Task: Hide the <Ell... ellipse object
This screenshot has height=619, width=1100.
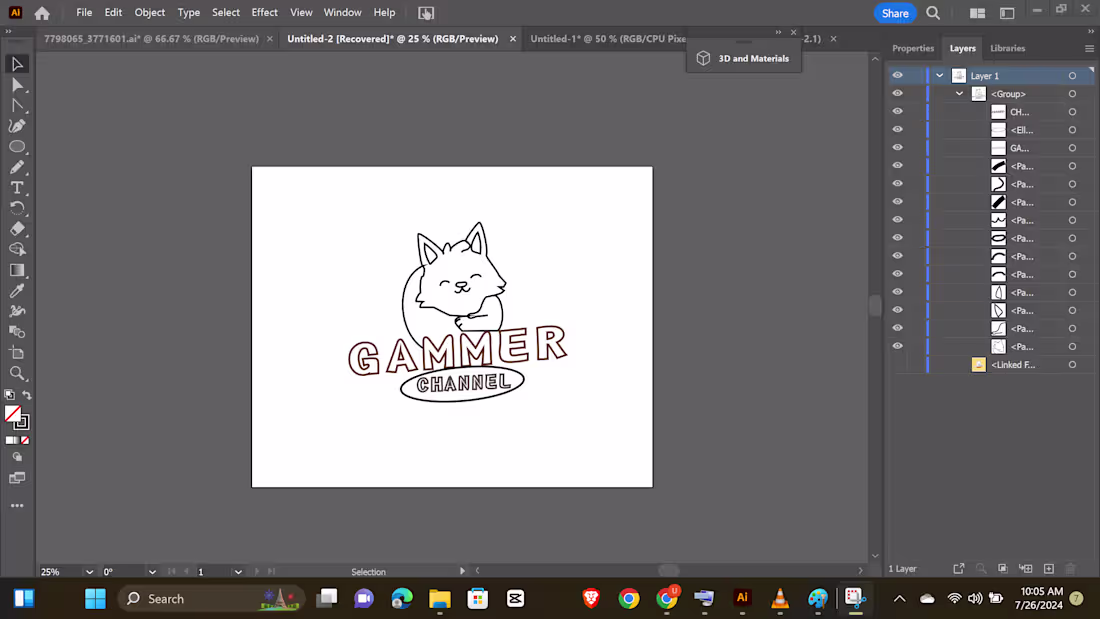Action: (x=897, y=129)
